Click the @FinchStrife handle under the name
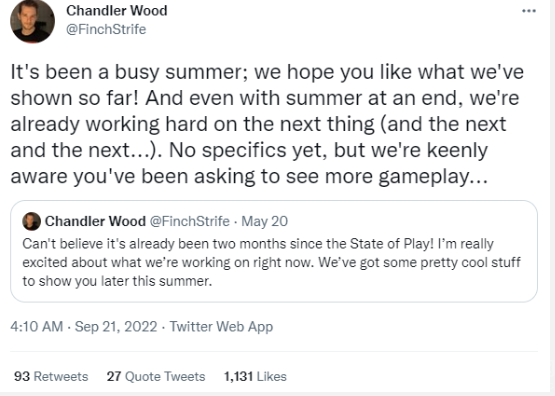This screenshot has height=396, width=555. coord(106,29)
